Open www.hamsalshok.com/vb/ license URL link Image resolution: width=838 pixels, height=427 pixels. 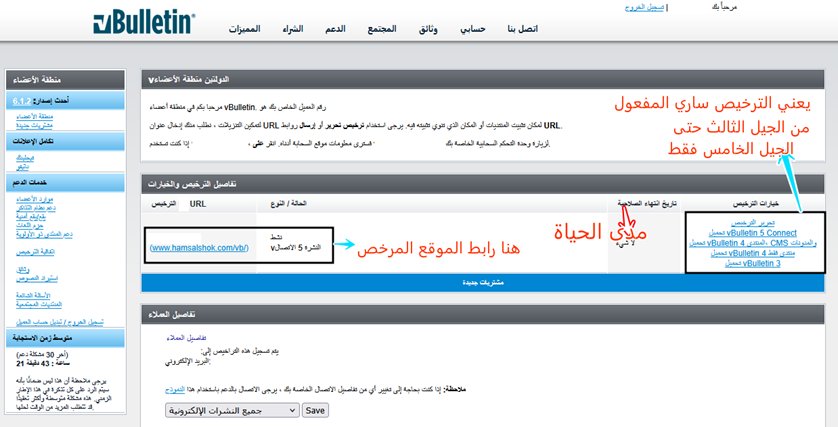coord(199,248)
